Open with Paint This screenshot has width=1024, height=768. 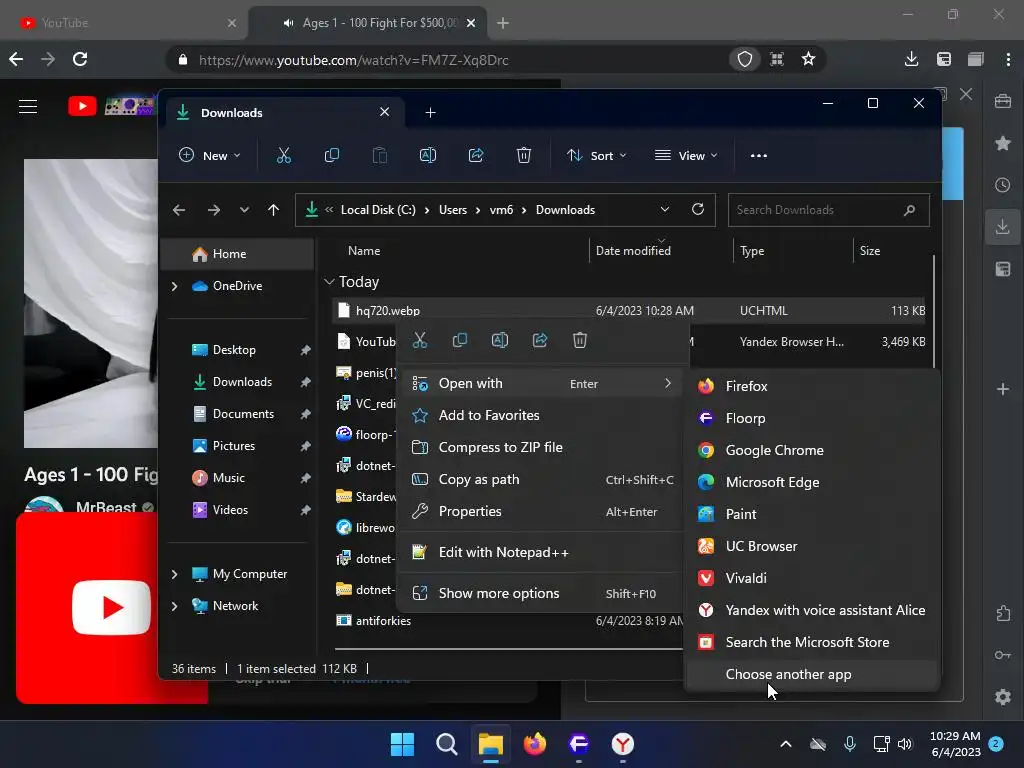pyautogui.click(x=812, y=514)
